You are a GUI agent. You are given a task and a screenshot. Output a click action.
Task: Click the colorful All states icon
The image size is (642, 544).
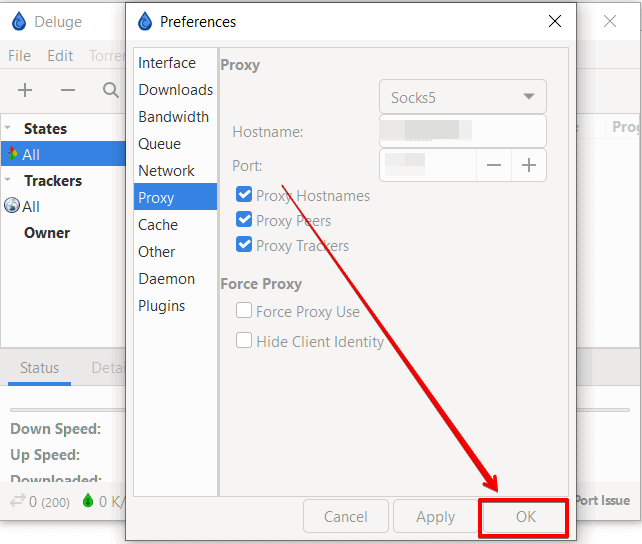12,154
